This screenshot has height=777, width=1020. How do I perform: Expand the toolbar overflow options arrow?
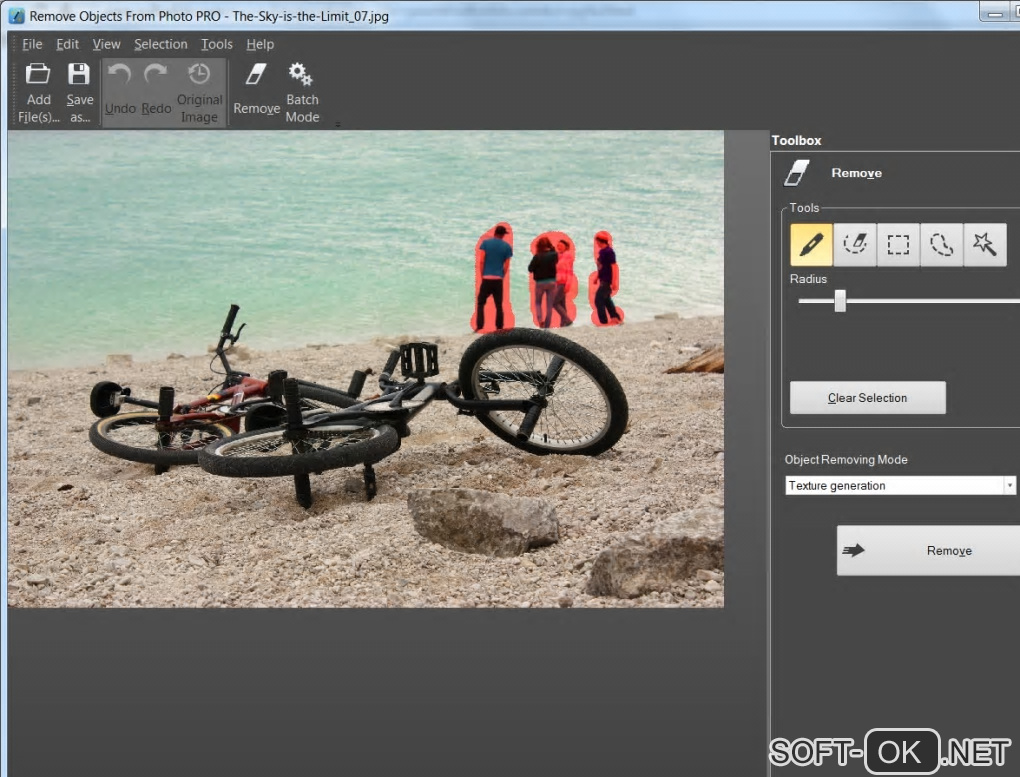[x=338, y=125]
